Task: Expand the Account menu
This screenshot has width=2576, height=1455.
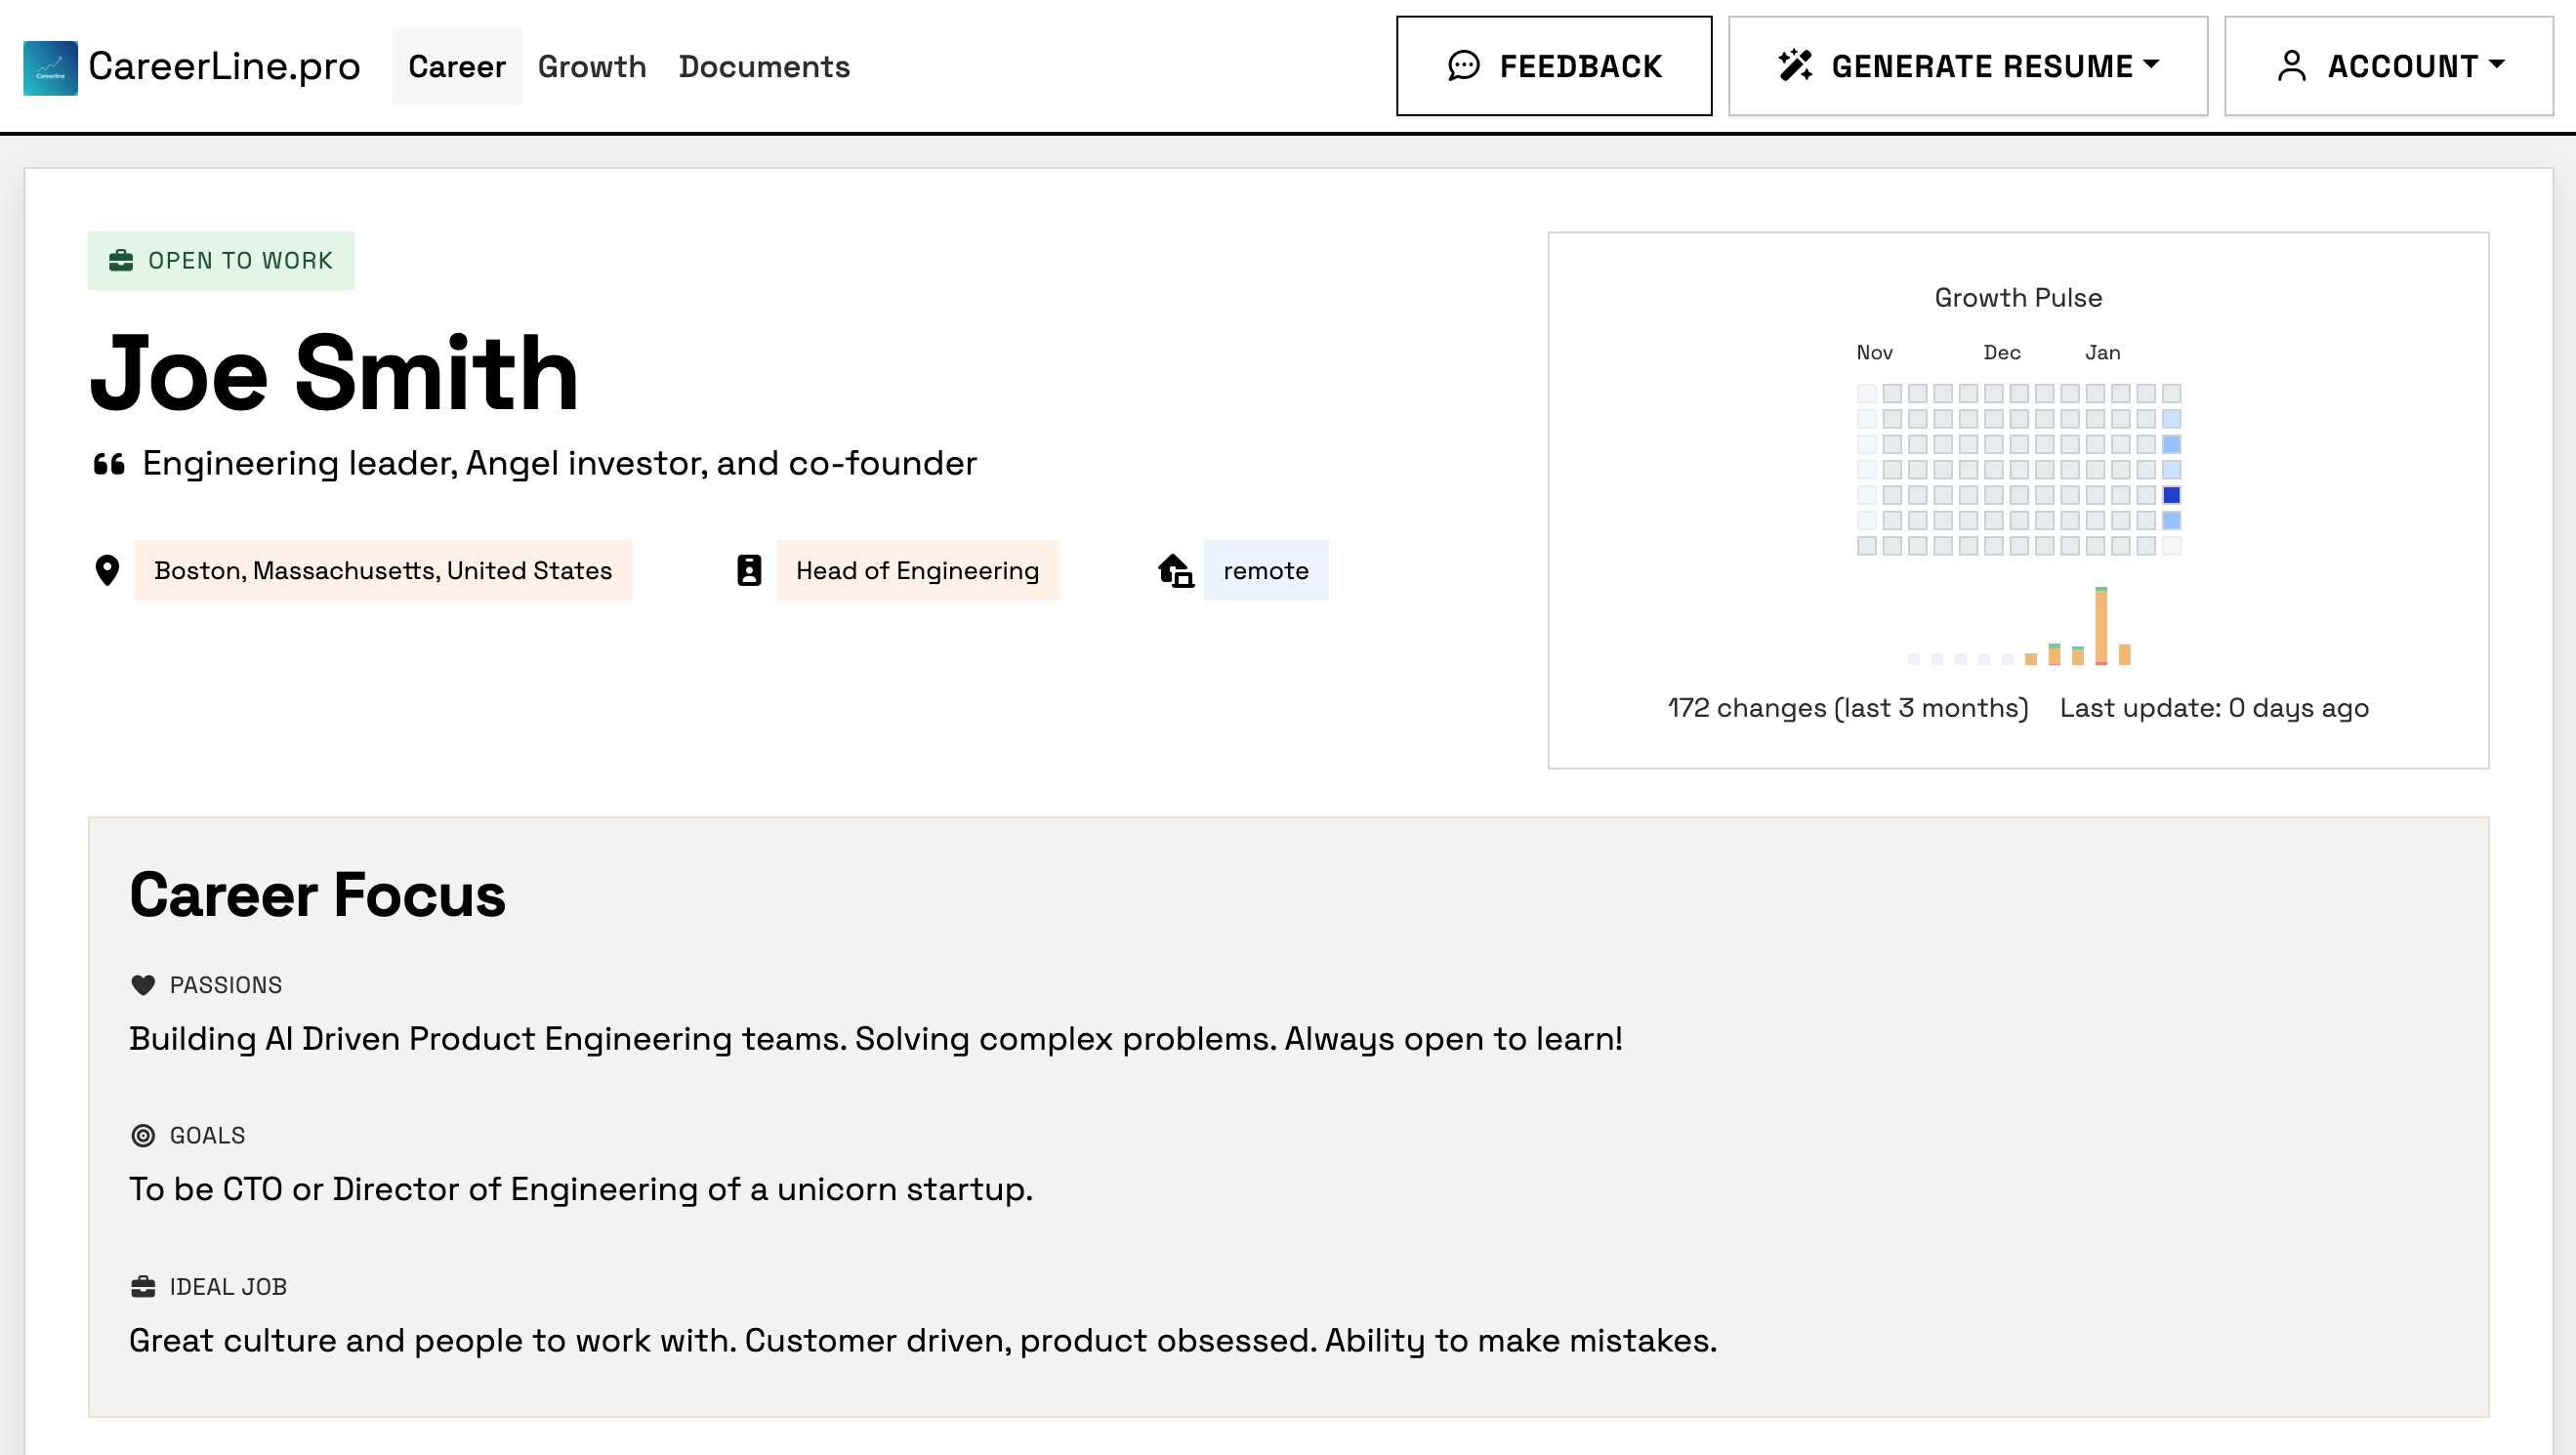Action: coord(2389,65)
